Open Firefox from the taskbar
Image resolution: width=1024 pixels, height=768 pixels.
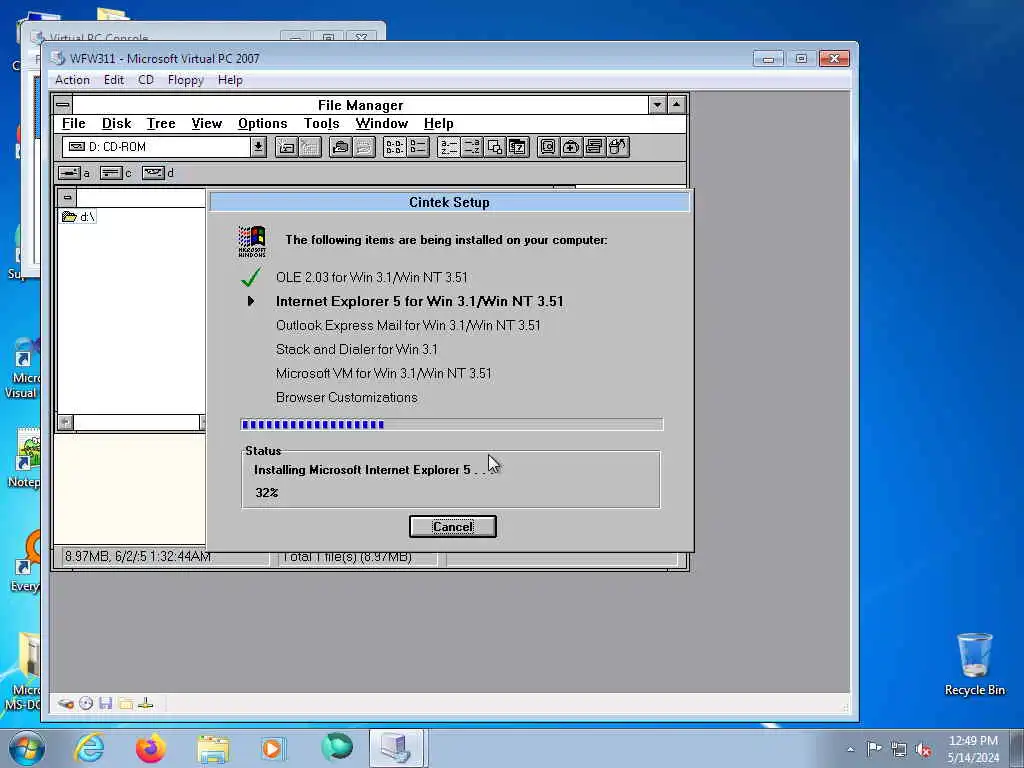(x=151, y=748)
